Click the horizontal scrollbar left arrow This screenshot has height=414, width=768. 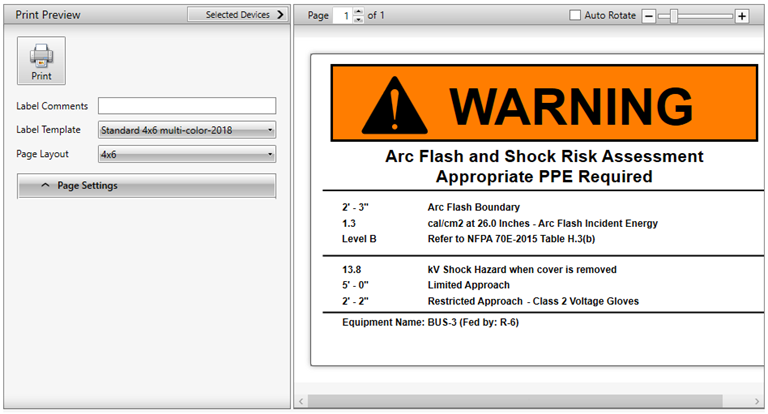pyautogui.click(x=301, y=401)
